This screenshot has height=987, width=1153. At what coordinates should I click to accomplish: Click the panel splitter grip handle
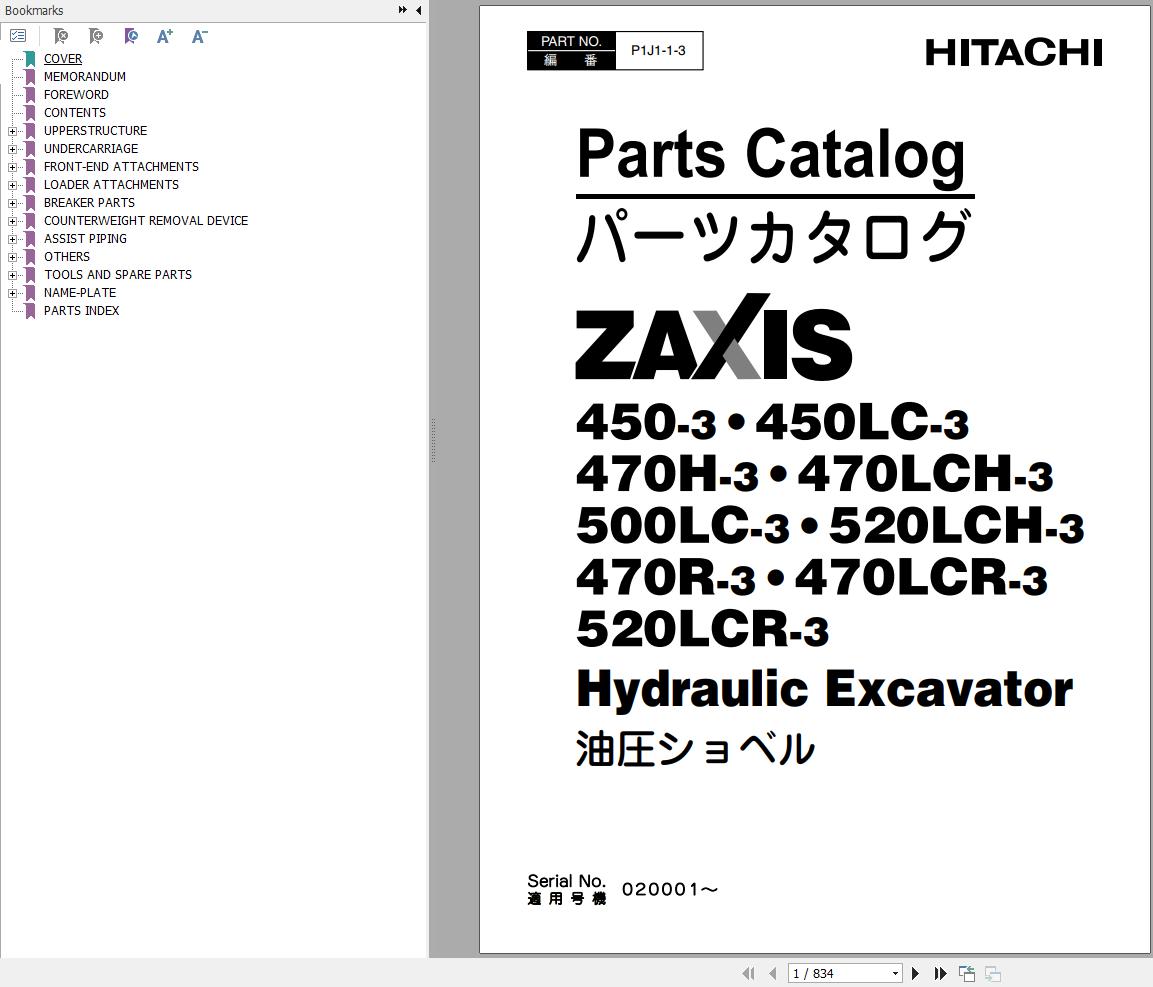pos(433,440)
